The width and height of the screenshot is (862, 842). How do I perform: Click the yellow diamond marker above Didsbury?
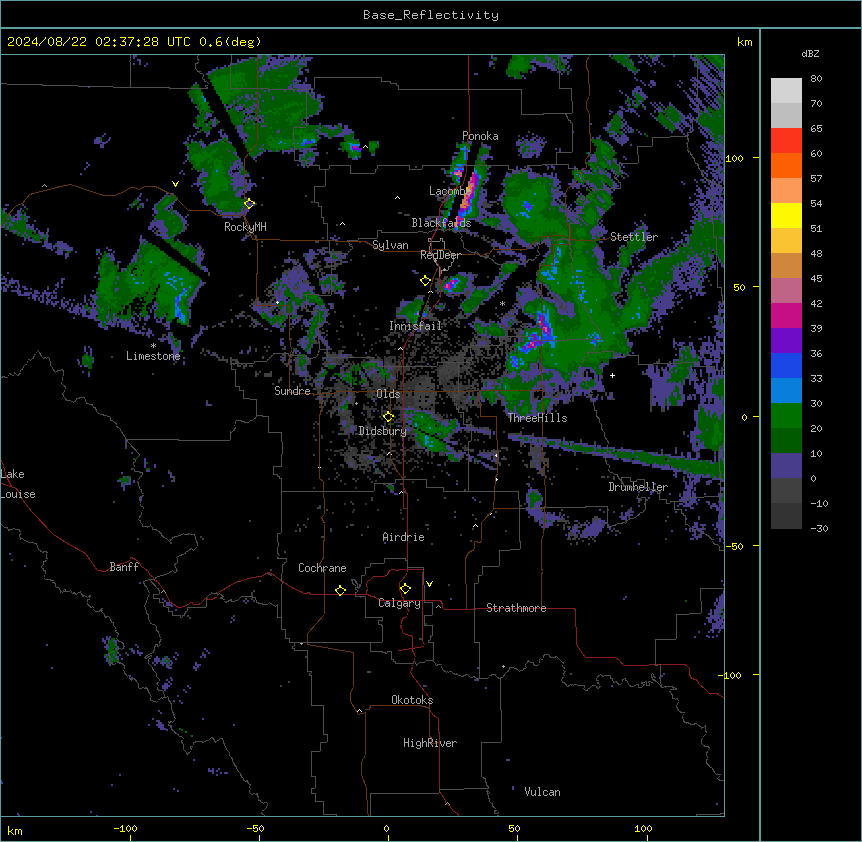coord(389,417)
